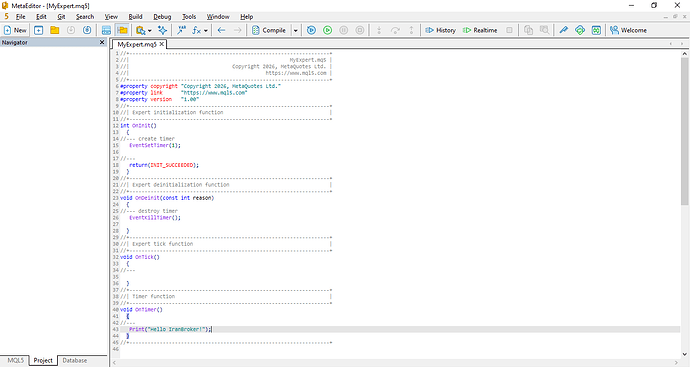Click the tab scroll right arrow
The height and width of the screenshot is (367, 690).
tap(682, 44)
